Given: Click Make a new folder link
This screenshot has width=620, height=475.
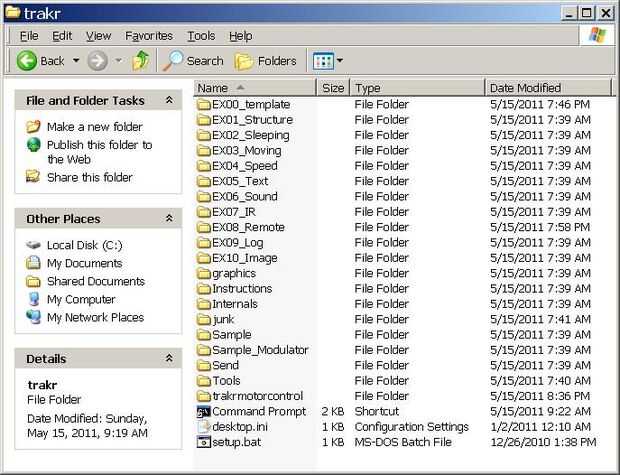Looking at the screenshot, I should 95,127.
